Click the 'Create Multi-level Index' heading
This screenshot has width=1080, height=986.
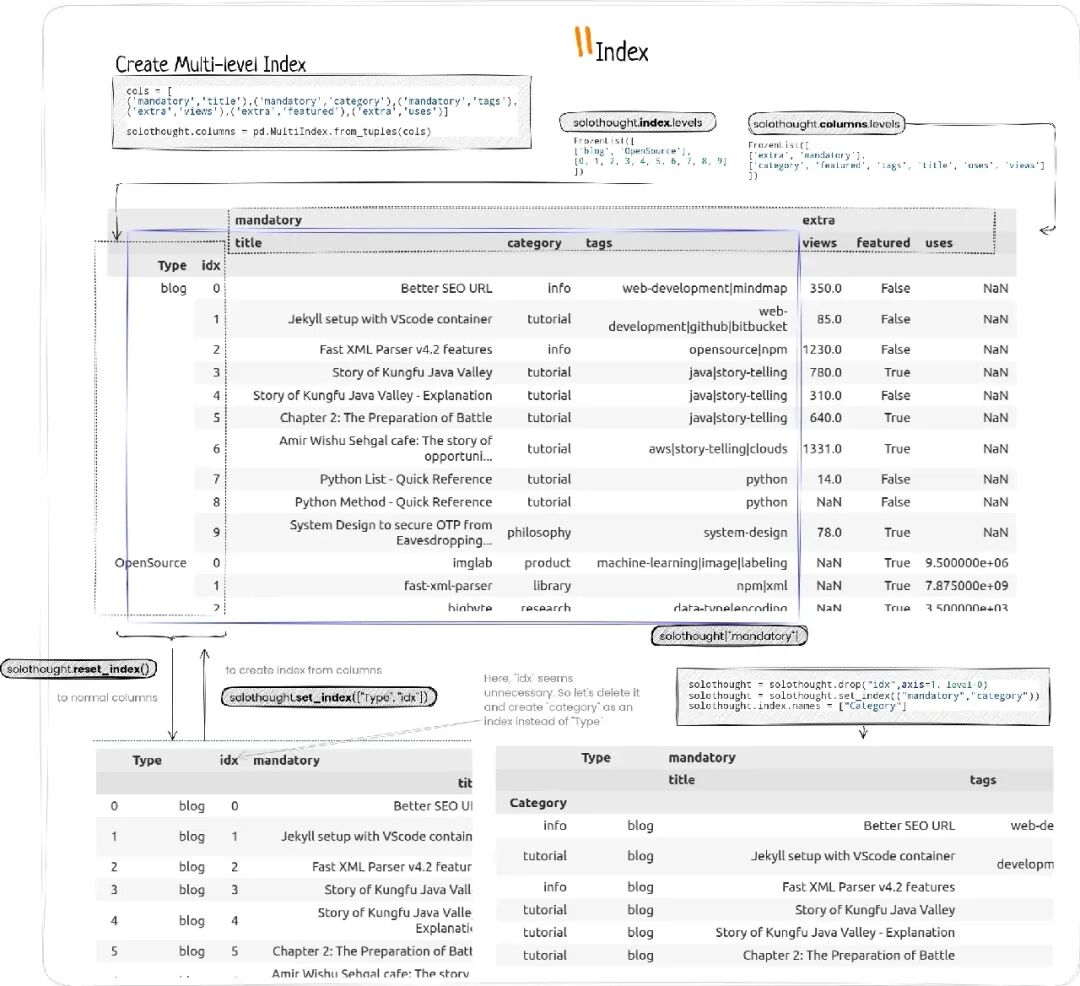[x=210, y=64]
